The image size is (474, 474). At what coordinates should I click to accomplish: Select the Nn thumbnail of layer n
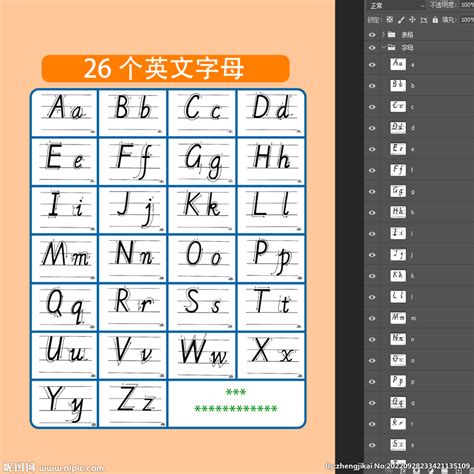(x=398, y=338)
